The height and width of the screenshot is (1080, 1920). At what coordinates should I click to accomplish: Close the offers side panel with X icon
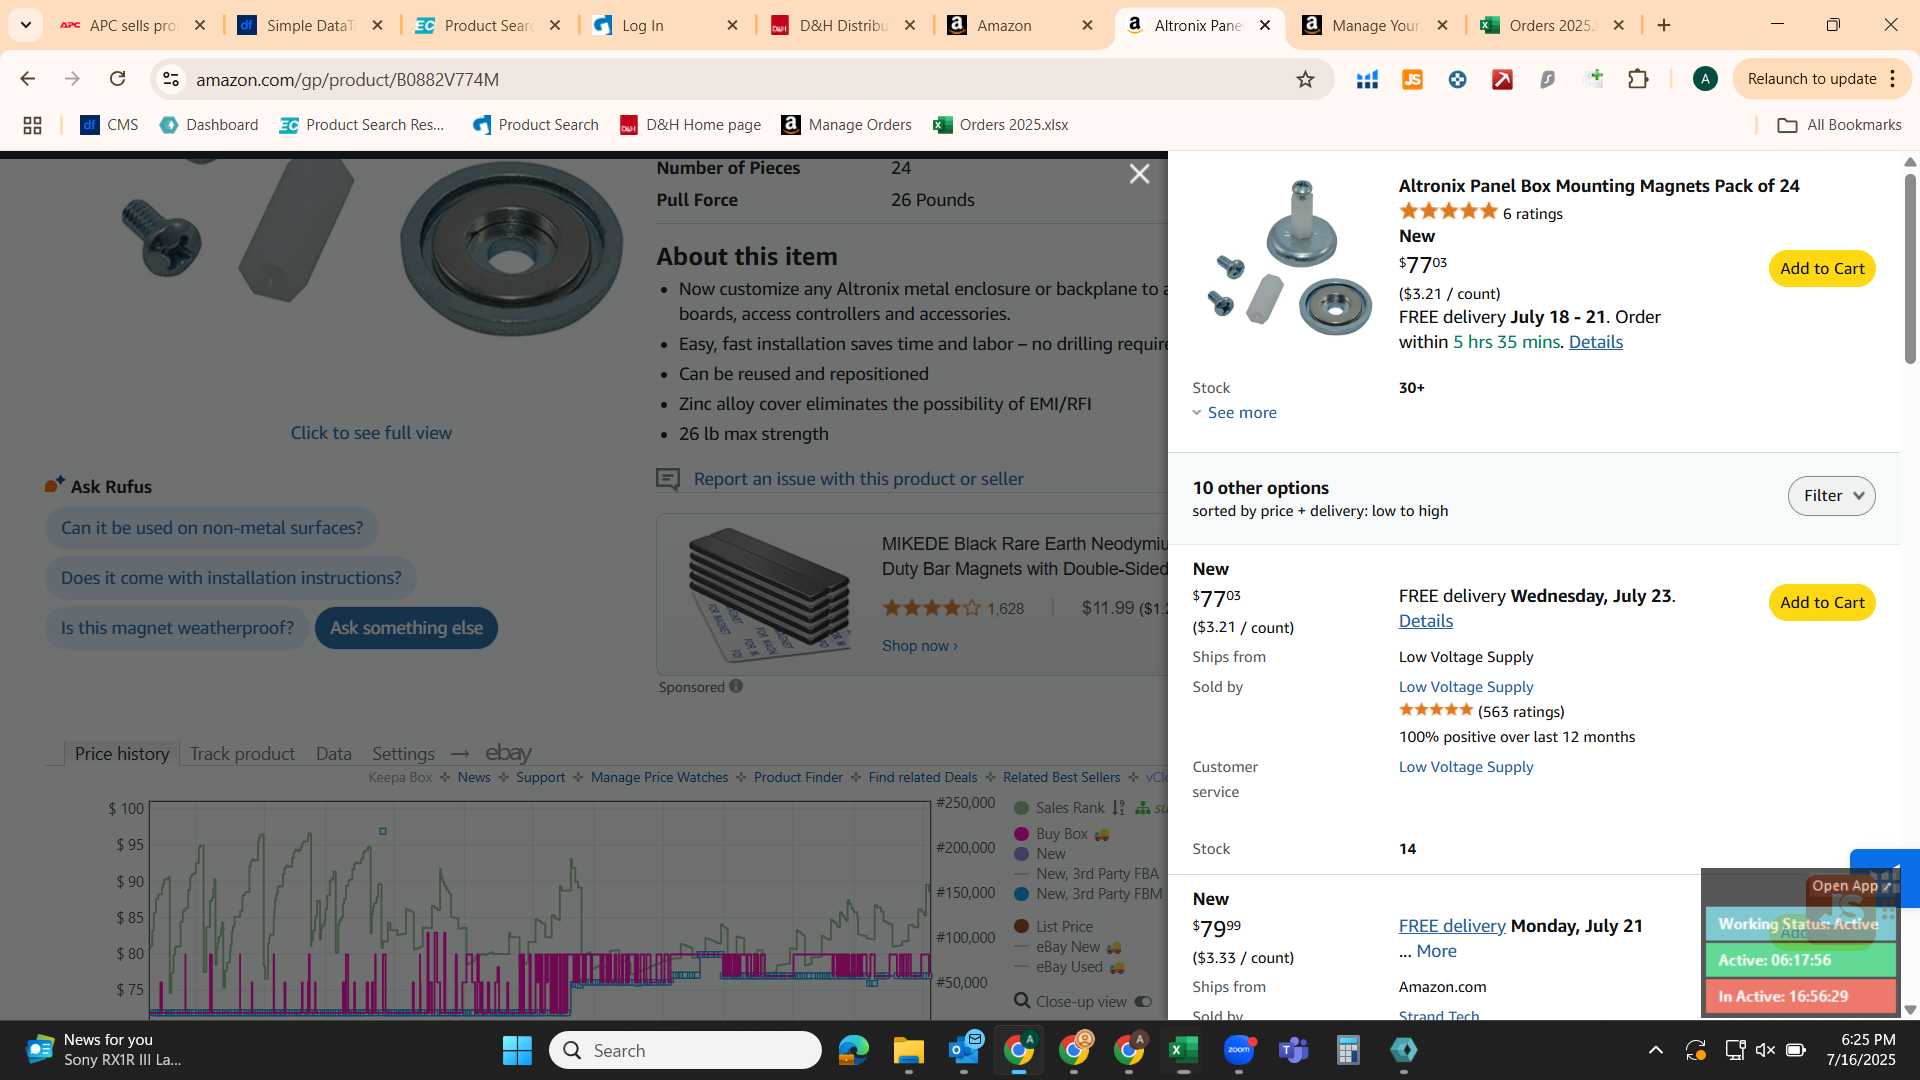click(x=1139, y=174)
